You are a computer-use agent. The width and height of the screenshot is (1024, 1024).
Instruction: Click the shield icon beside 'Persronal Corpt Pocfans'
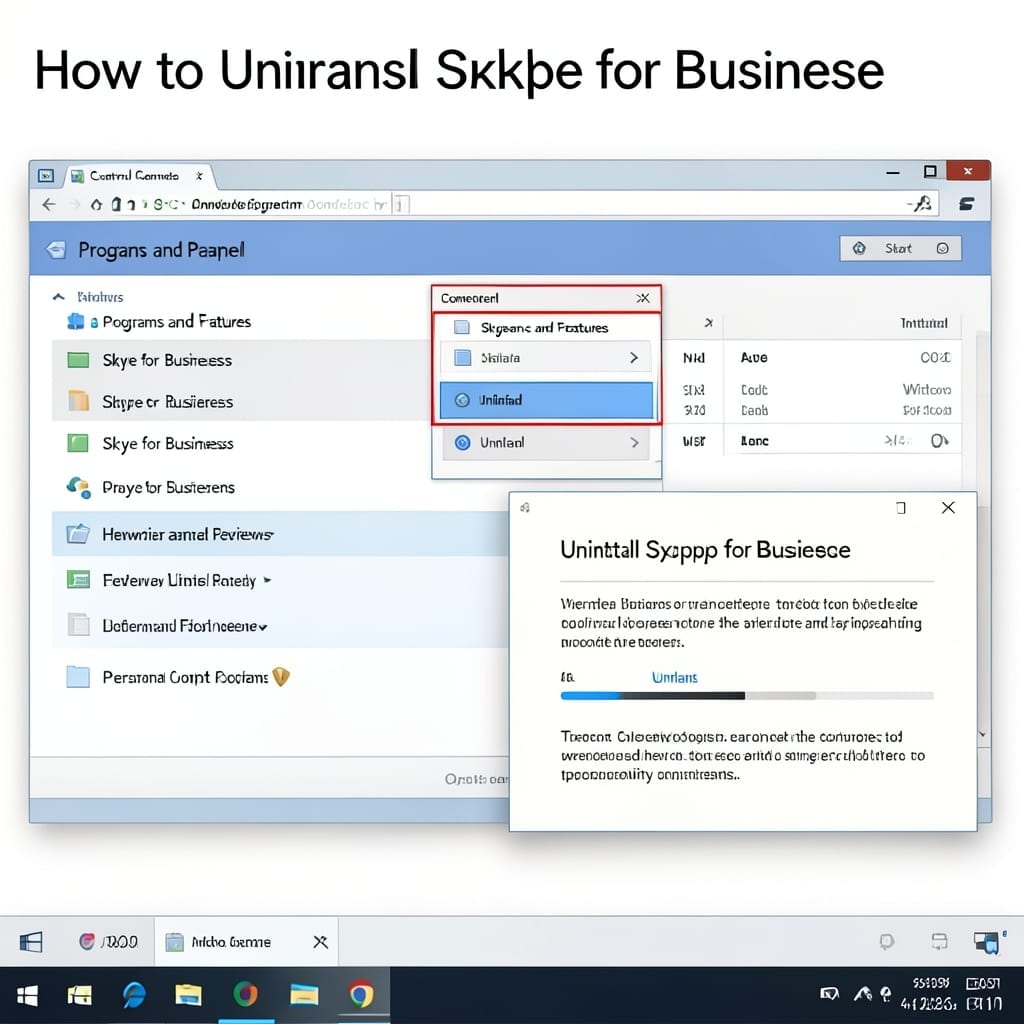click(281, 677)
